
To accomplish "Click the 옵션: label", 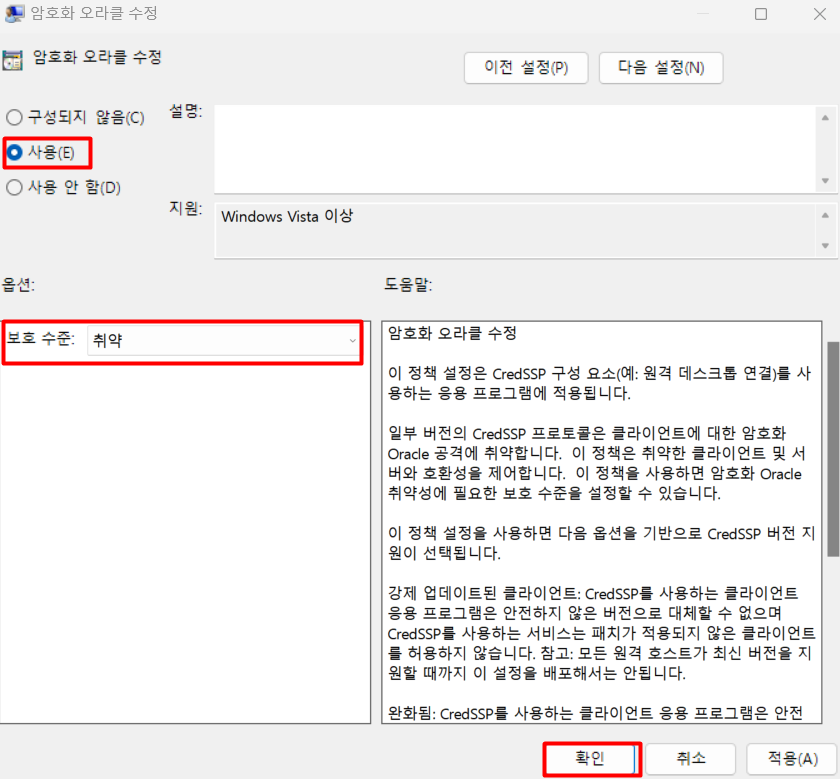I will click(x=18, y=284).
